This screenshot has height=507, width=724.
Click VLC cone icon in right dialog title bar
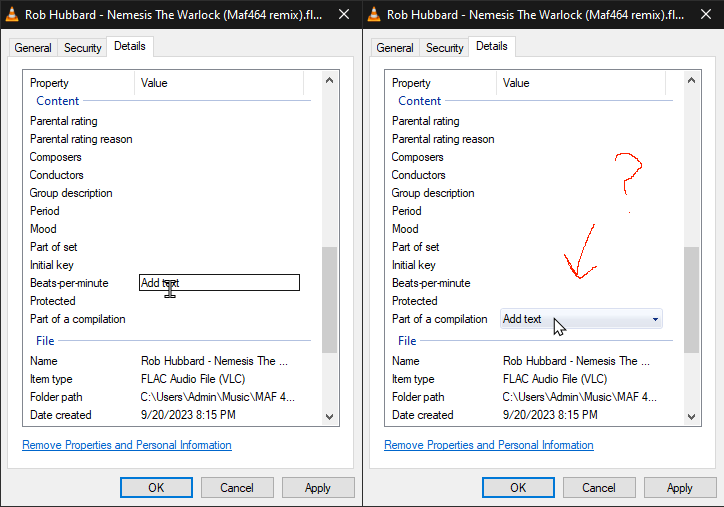point(374,15)
